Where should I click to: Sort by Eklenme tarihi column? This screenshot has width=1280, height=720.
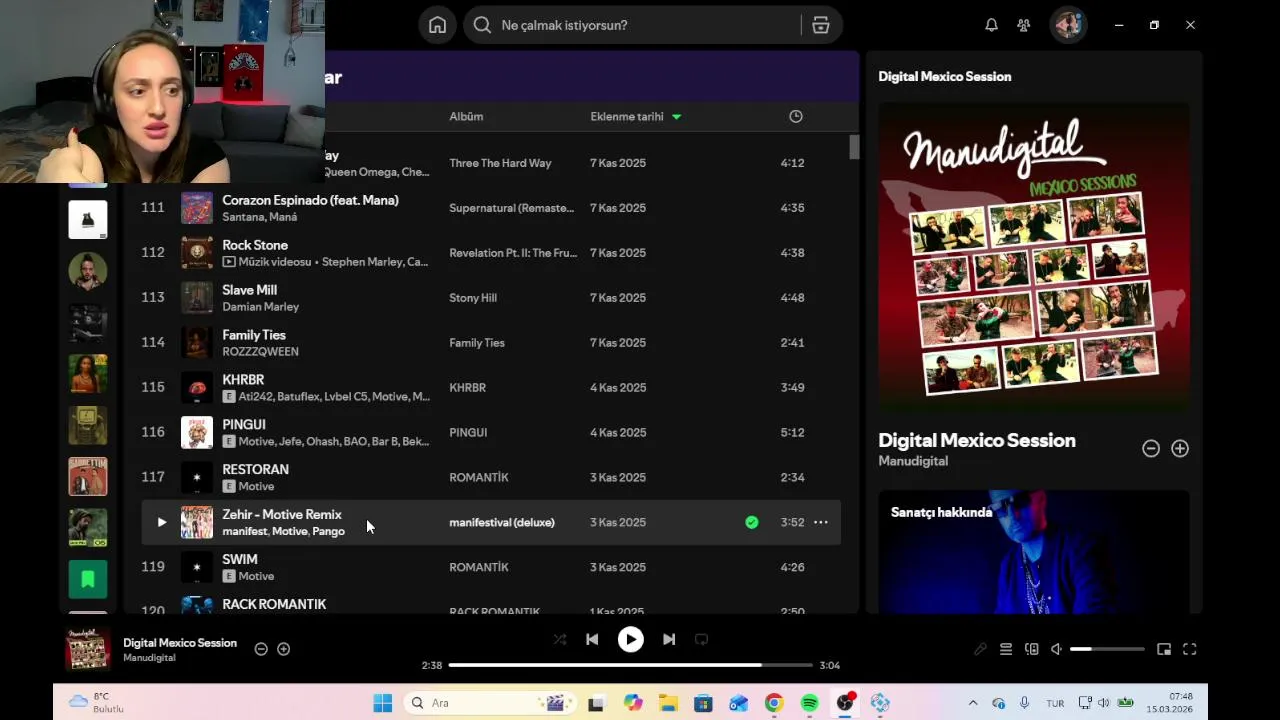coord(635,116)
